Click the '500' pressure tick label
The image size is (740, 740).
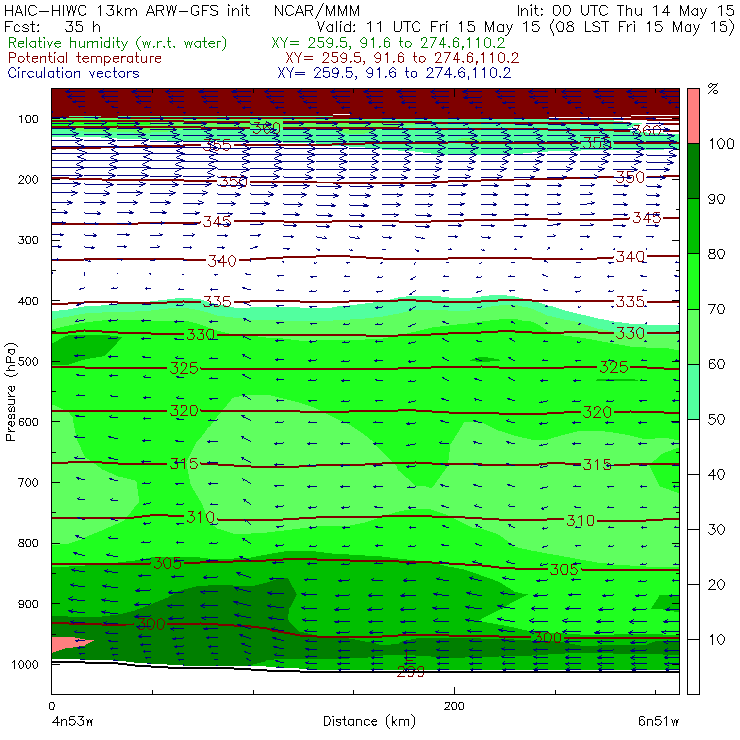tap(28, 362)
